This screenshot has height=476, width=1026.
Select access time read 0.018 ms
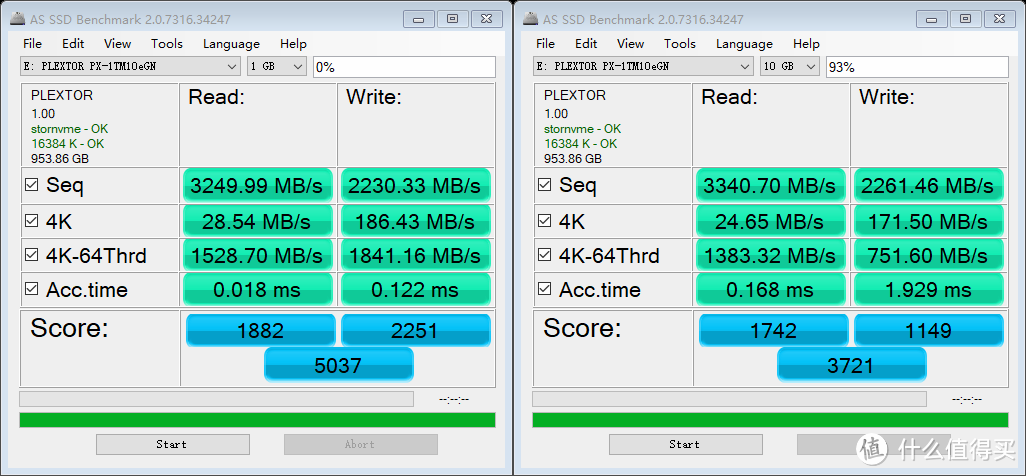pos(257,289)
